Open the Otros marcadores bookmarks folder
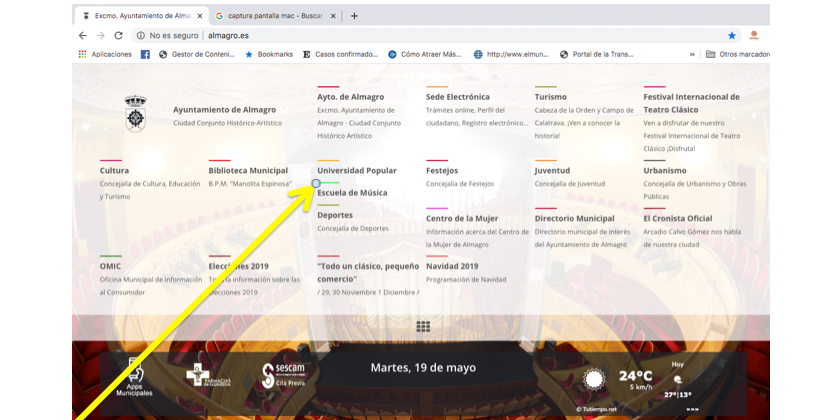The image size is (840, 420). (737, 54)
